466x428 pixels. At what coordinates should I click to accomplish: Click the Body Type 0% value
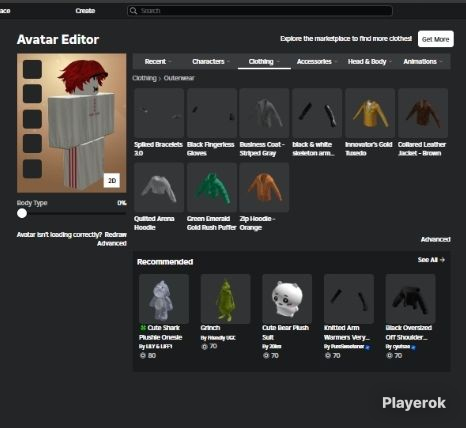tap(122, 203)
